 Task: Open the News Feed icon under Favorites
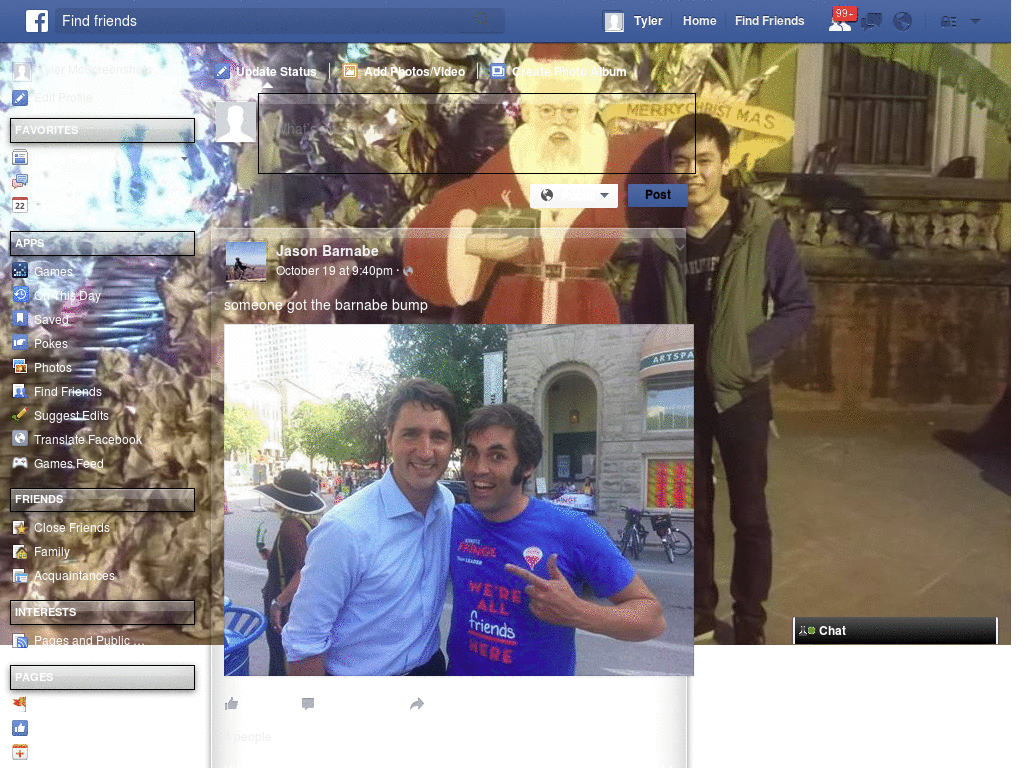(x=20, y=157)
